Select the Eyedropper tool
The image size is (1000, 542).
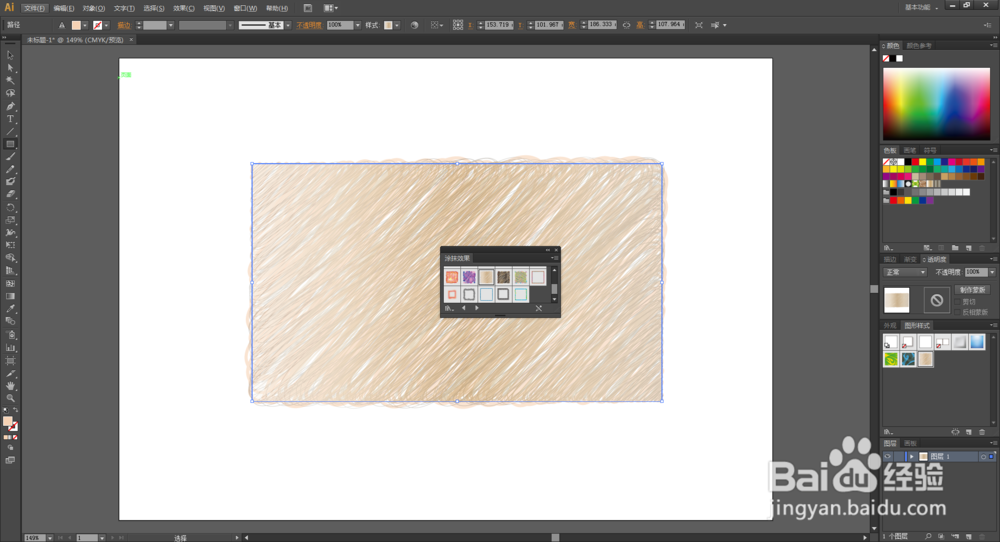coord(10,309)
